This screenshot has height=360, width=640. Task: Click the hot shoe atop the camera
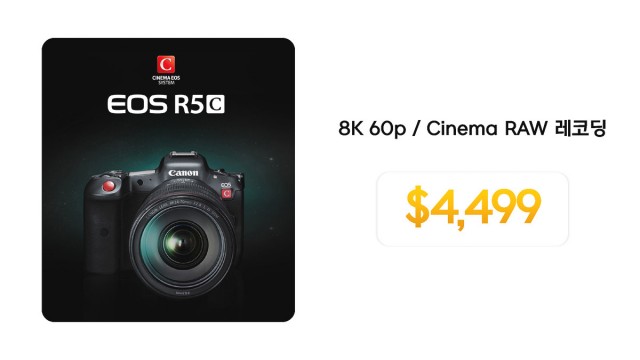click(183, 155)
